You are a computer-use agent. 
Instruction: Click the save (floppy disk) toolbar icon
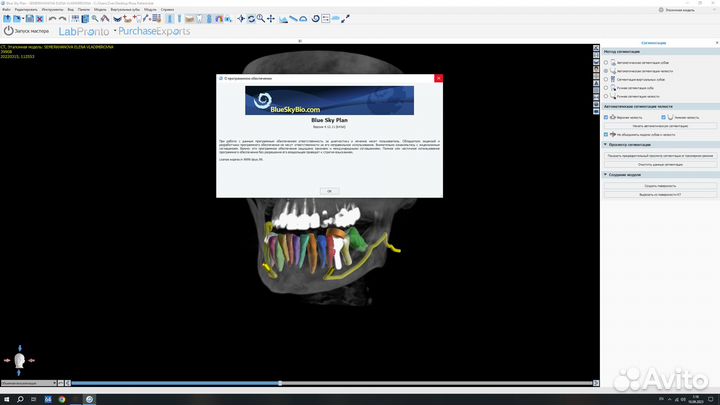(29, 19)
